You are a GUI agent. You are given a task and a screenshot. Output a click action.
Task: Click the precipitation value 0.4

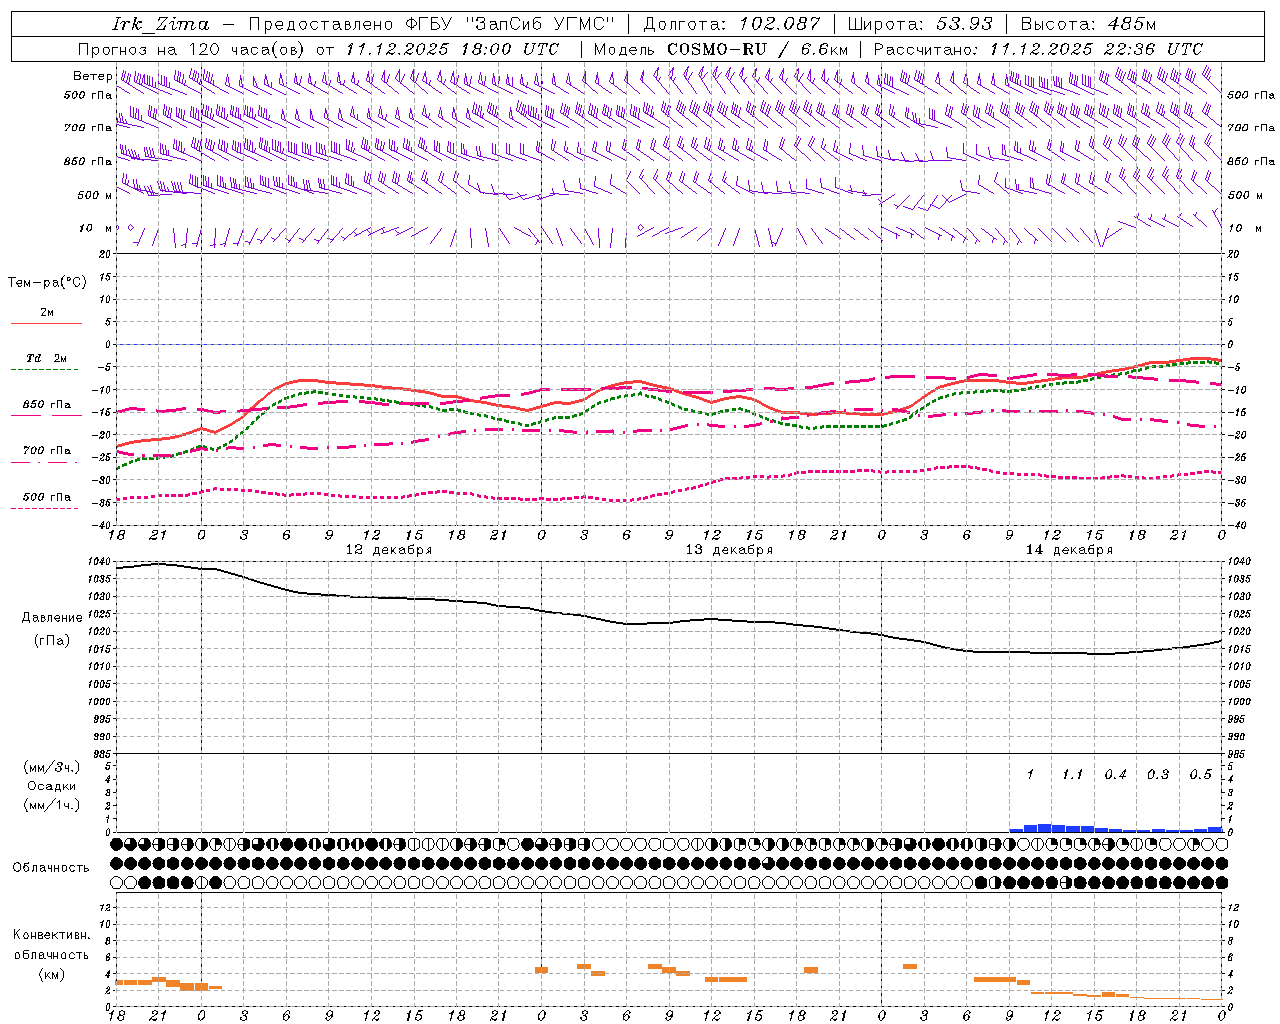(1115, 775)
